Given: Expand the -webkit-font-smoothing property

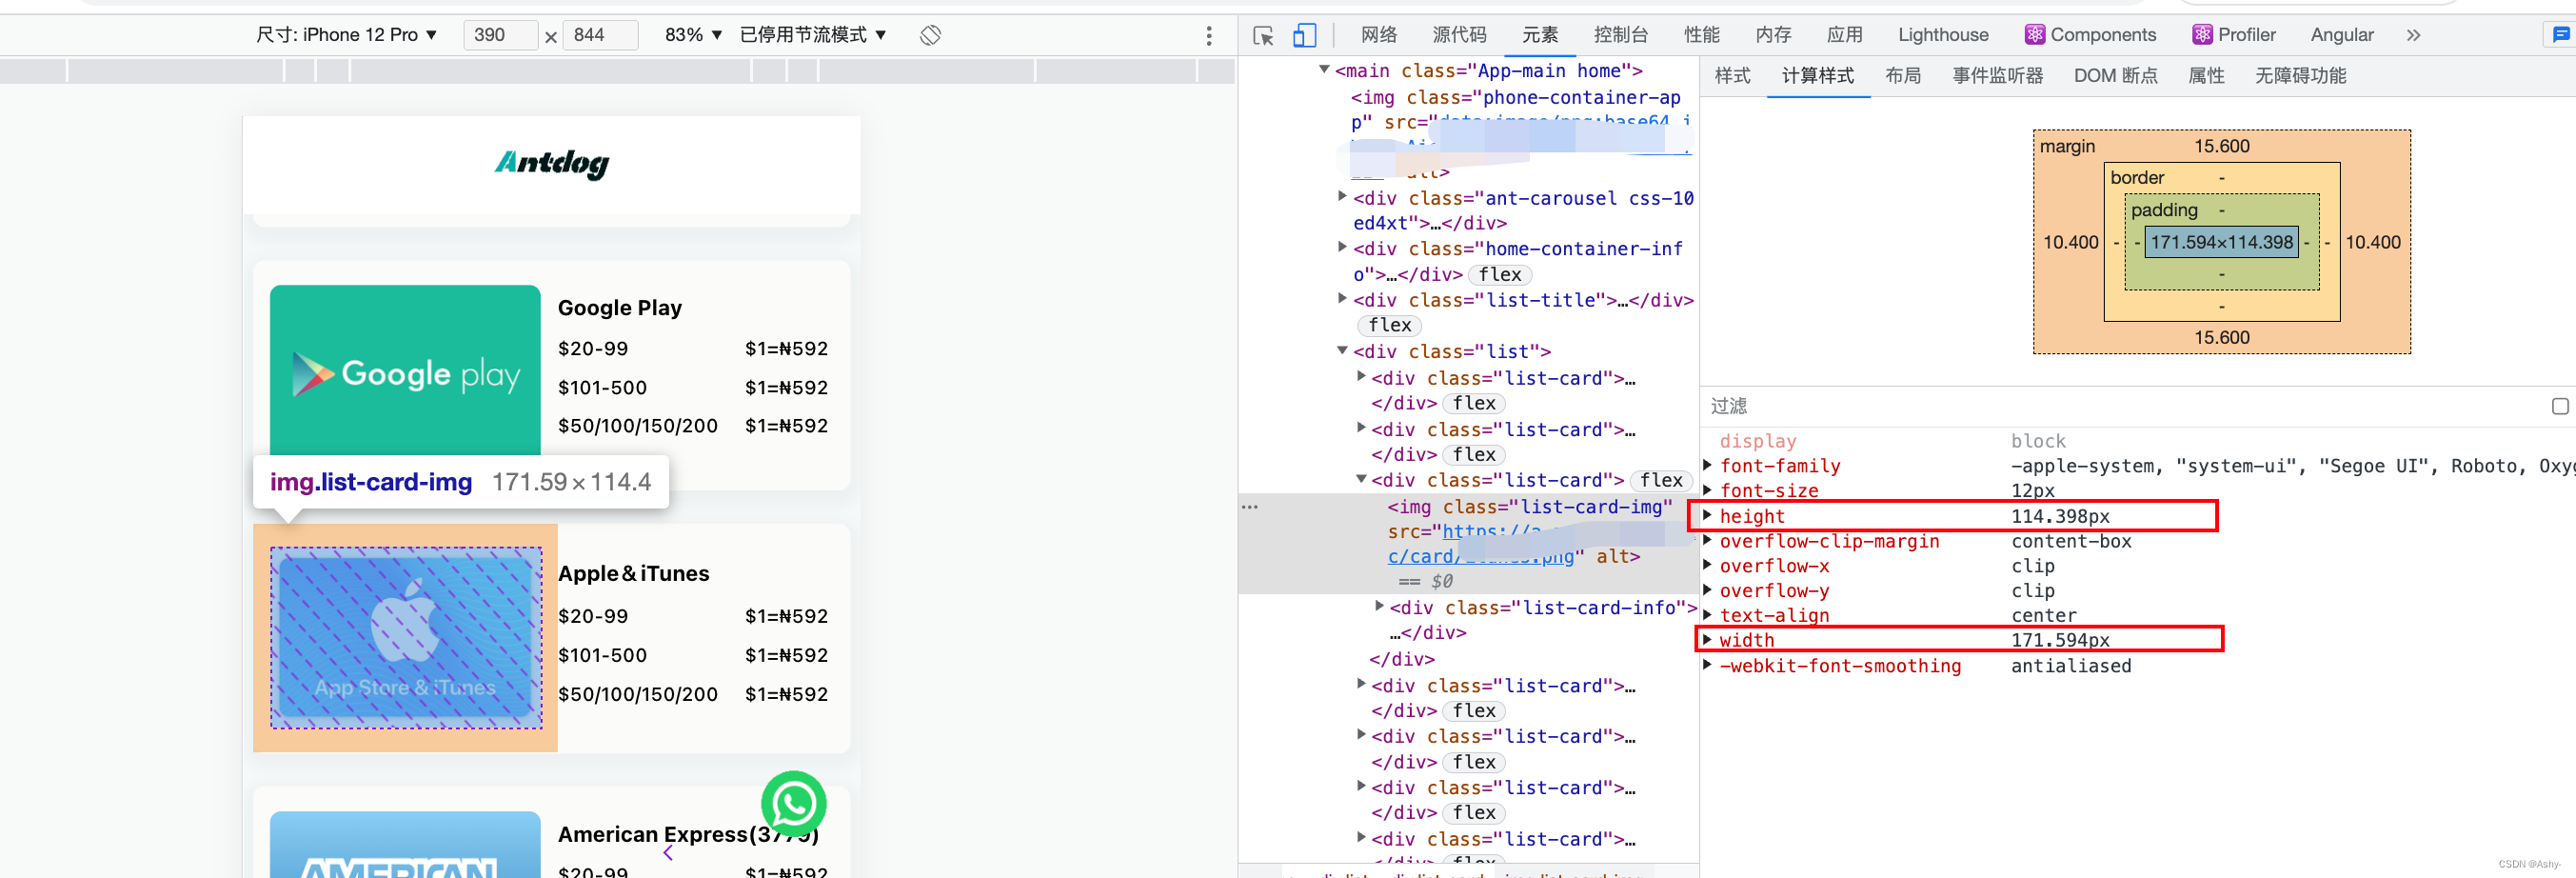Looking at the screenshot, I should point(1707,665).
